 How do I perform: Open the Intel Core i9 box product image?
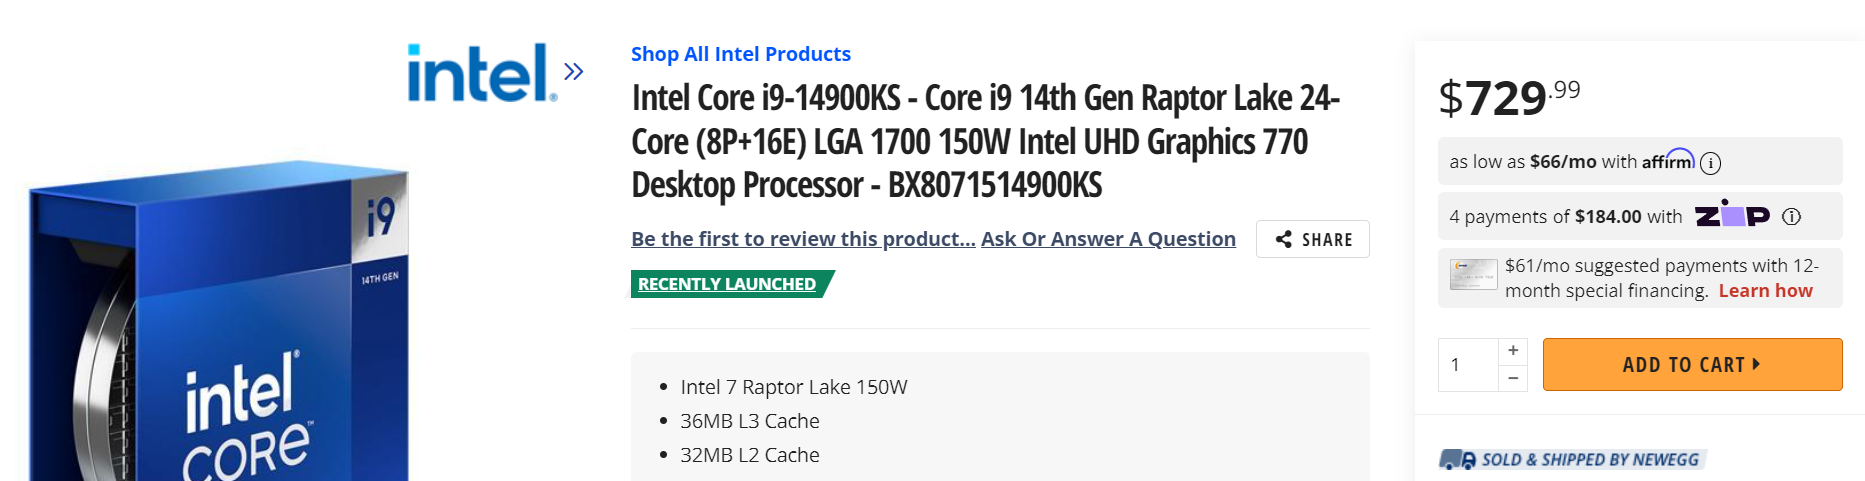(220, 330)
